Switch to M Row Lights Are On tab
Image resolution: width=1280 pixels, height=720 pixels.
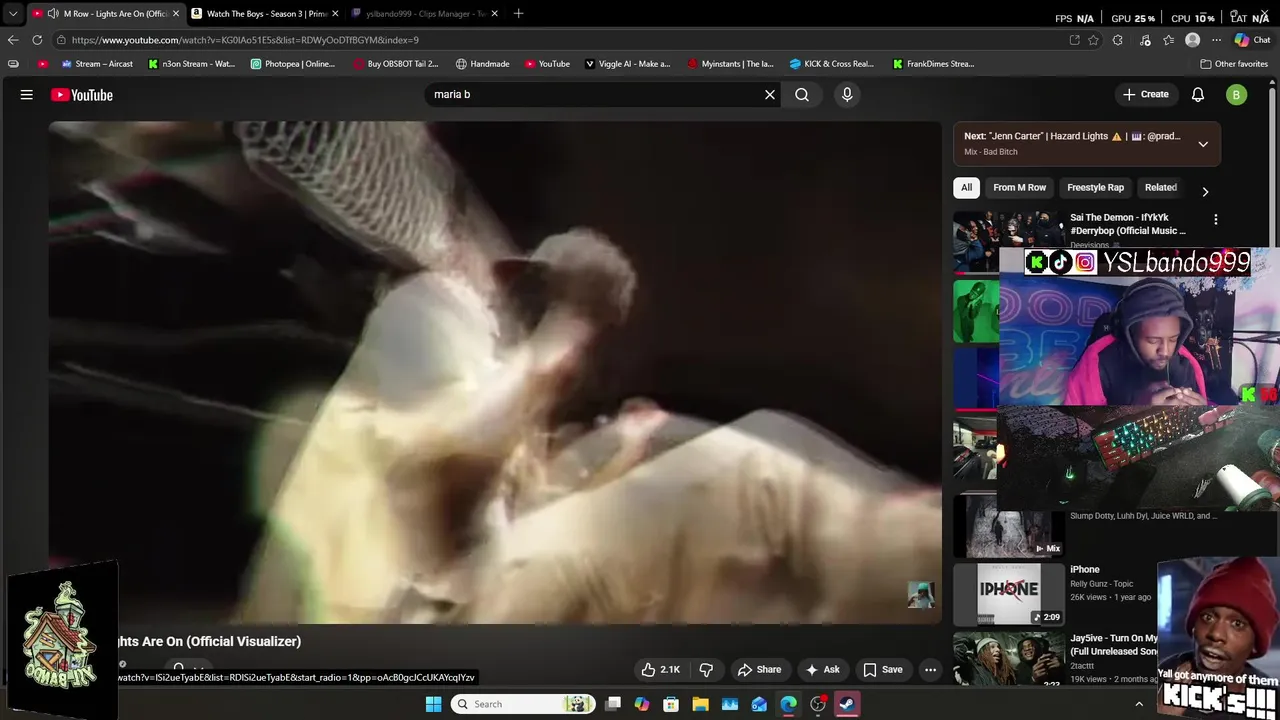106,14
